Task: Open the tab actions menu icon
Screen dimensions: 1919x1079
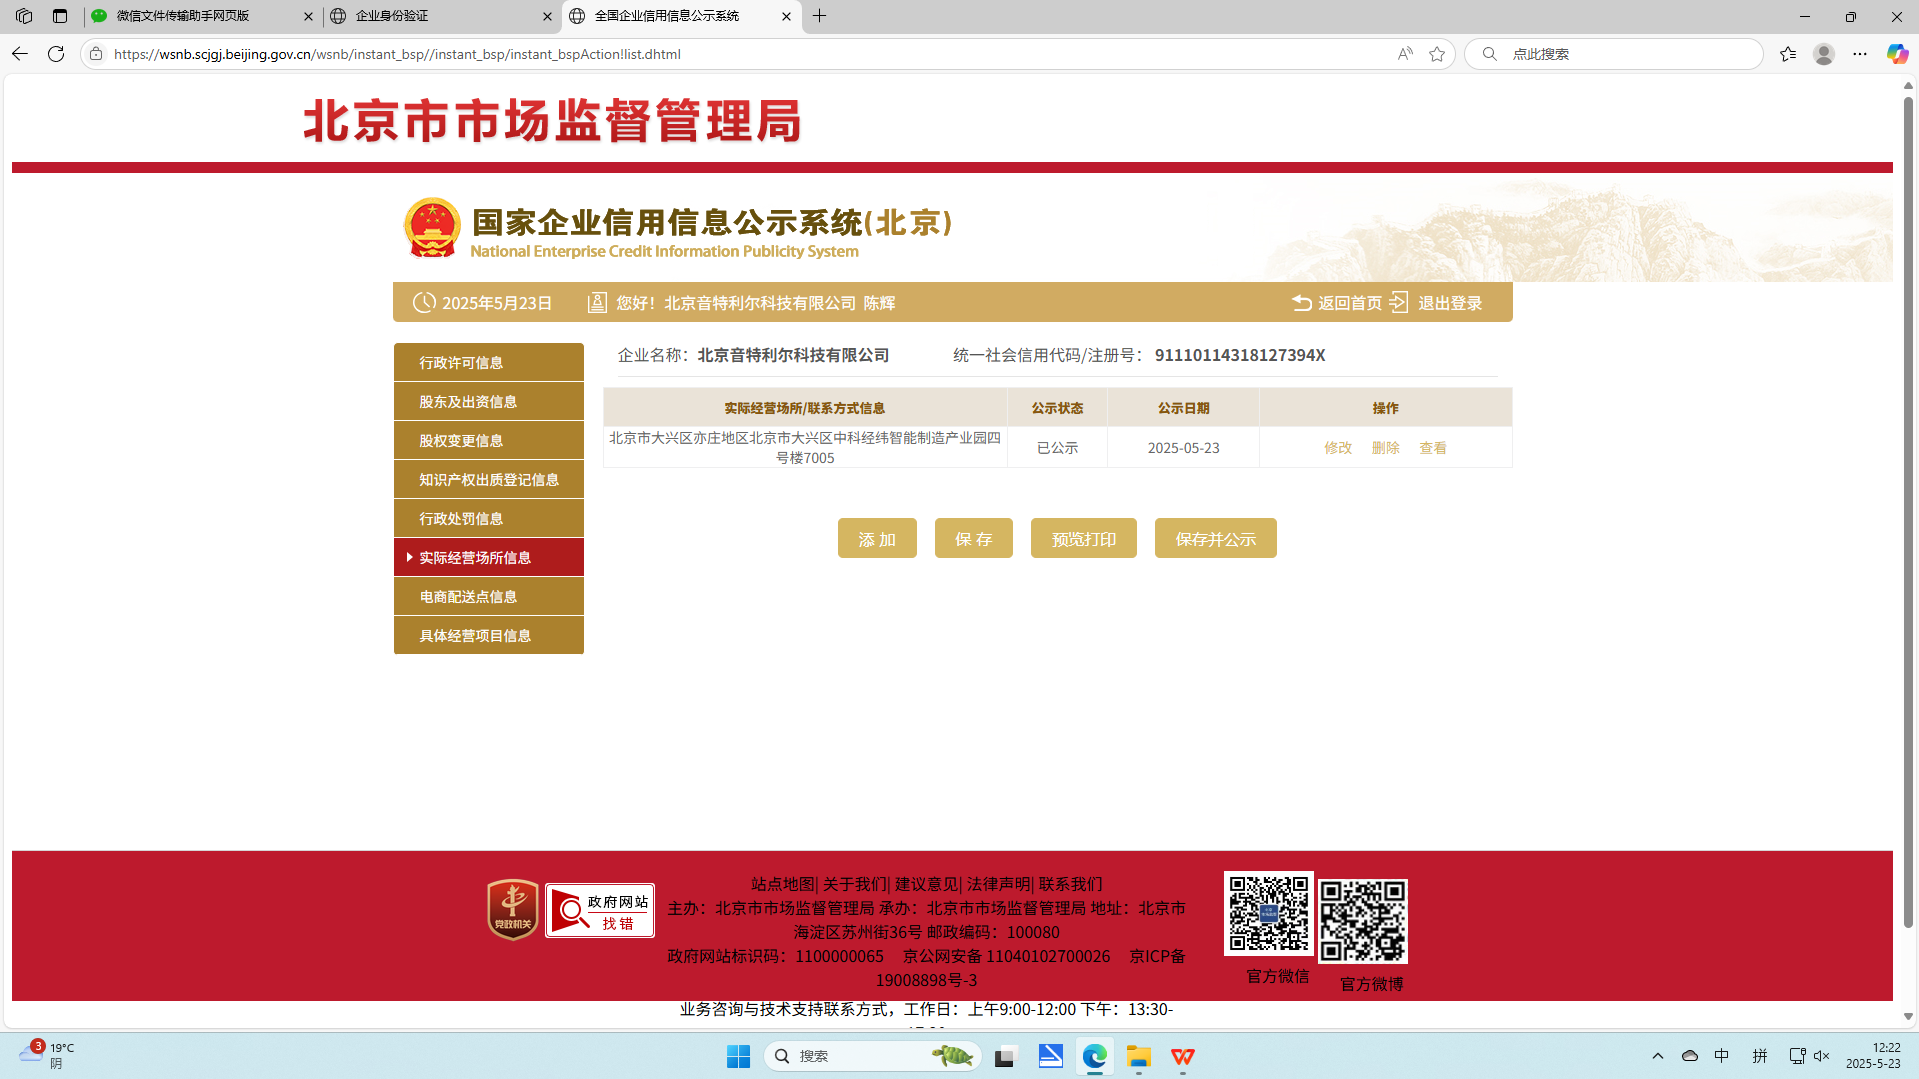Action: pos(60,16)
